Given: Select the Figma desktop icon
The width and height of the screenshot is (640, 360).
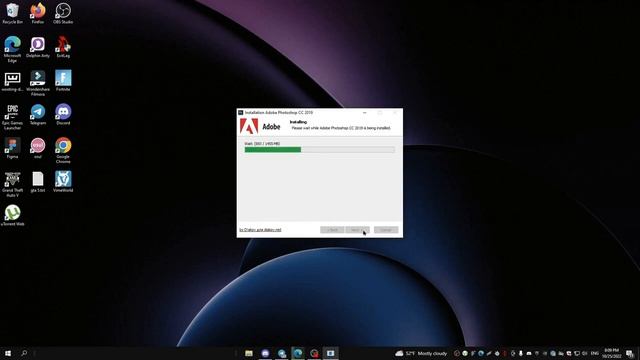Looking at the screenshot, I should pos(12,149).
